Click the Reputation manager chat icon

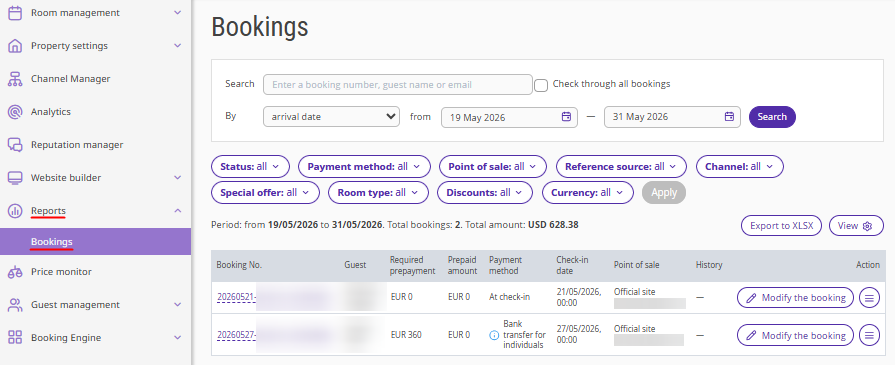pyautogui.click(x=15, y=145)
